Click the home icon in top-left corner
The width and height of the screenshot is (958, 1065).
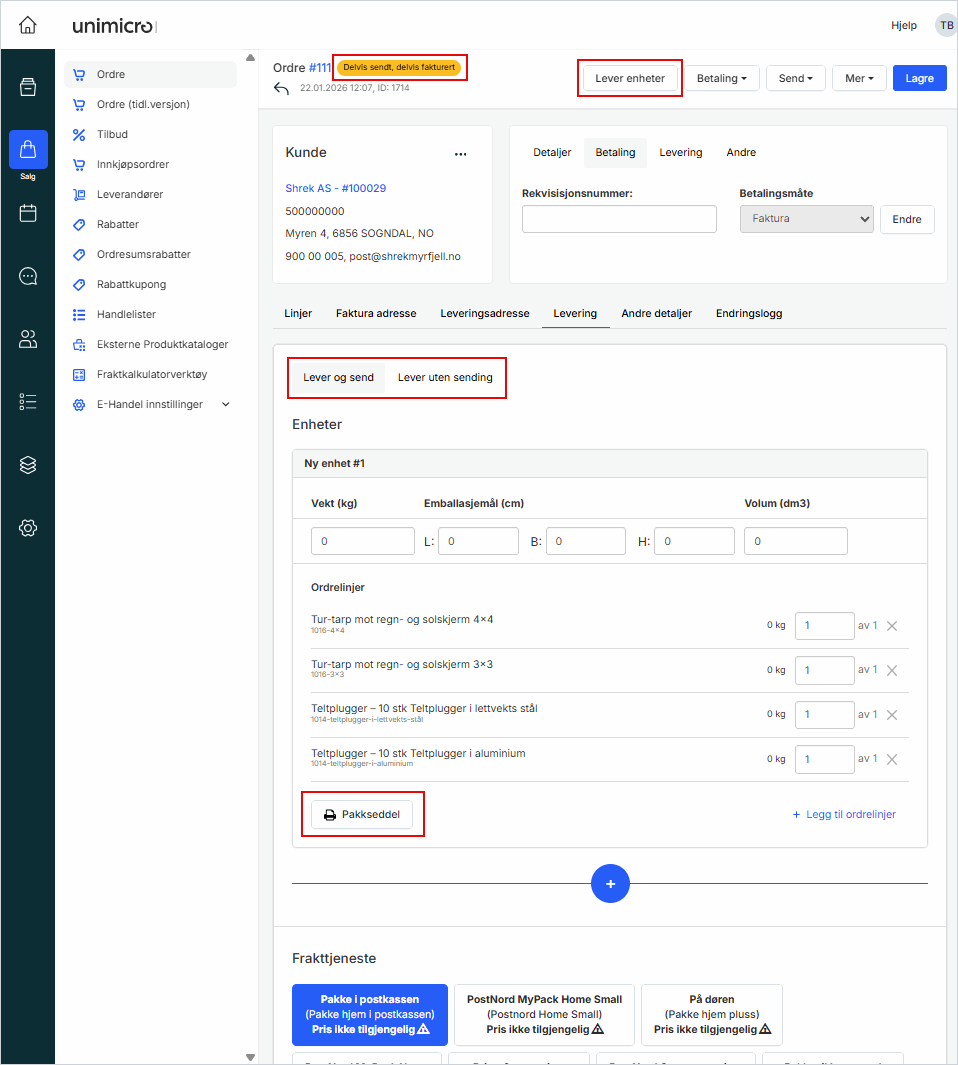(x=28, y=25)
